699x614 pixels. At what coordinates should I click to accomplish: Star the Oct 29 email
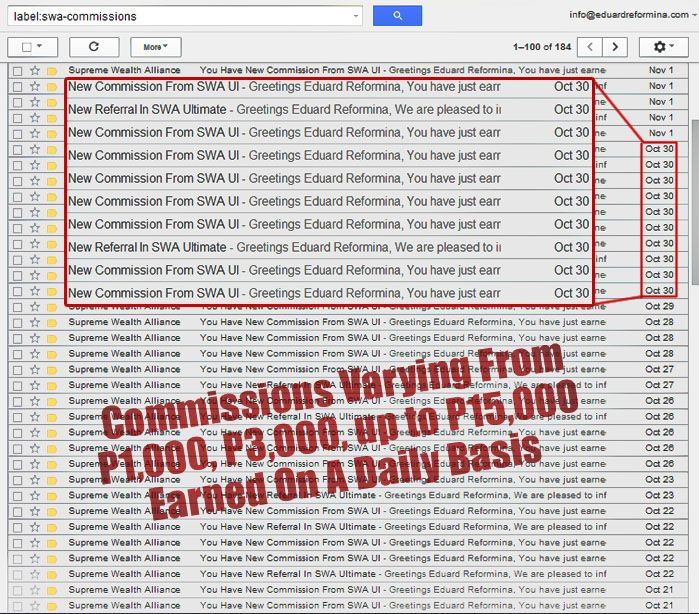point(35,307)
